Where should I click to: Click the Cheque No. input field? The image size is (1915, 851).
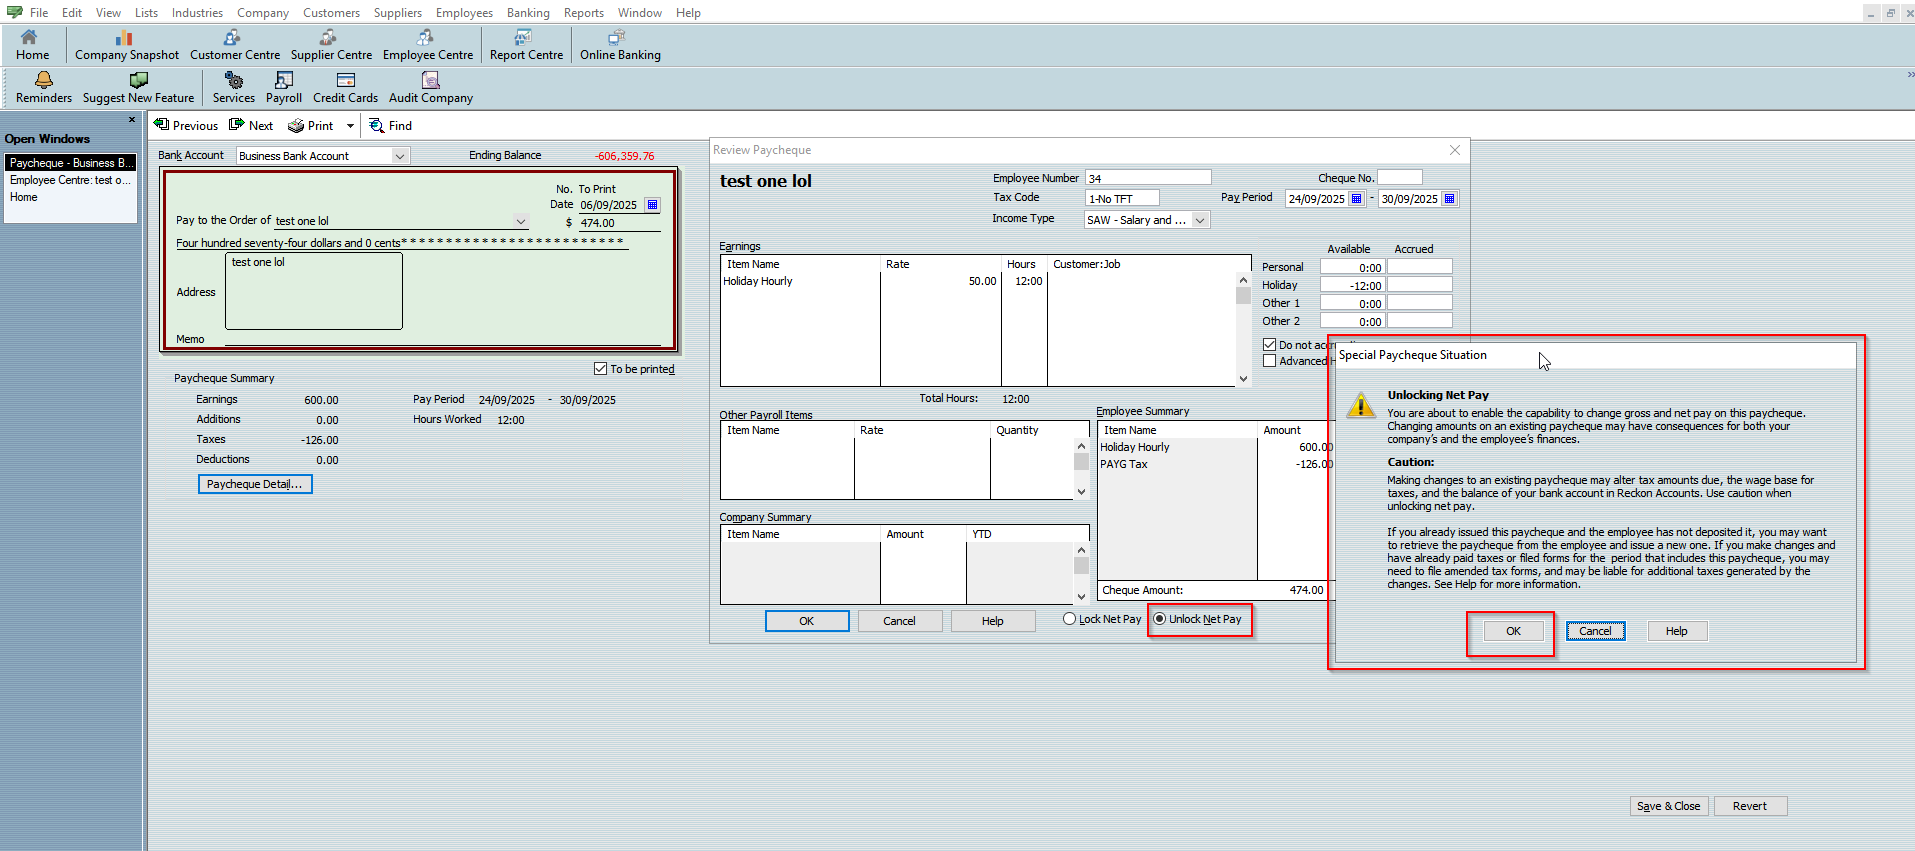point(1400,178)
